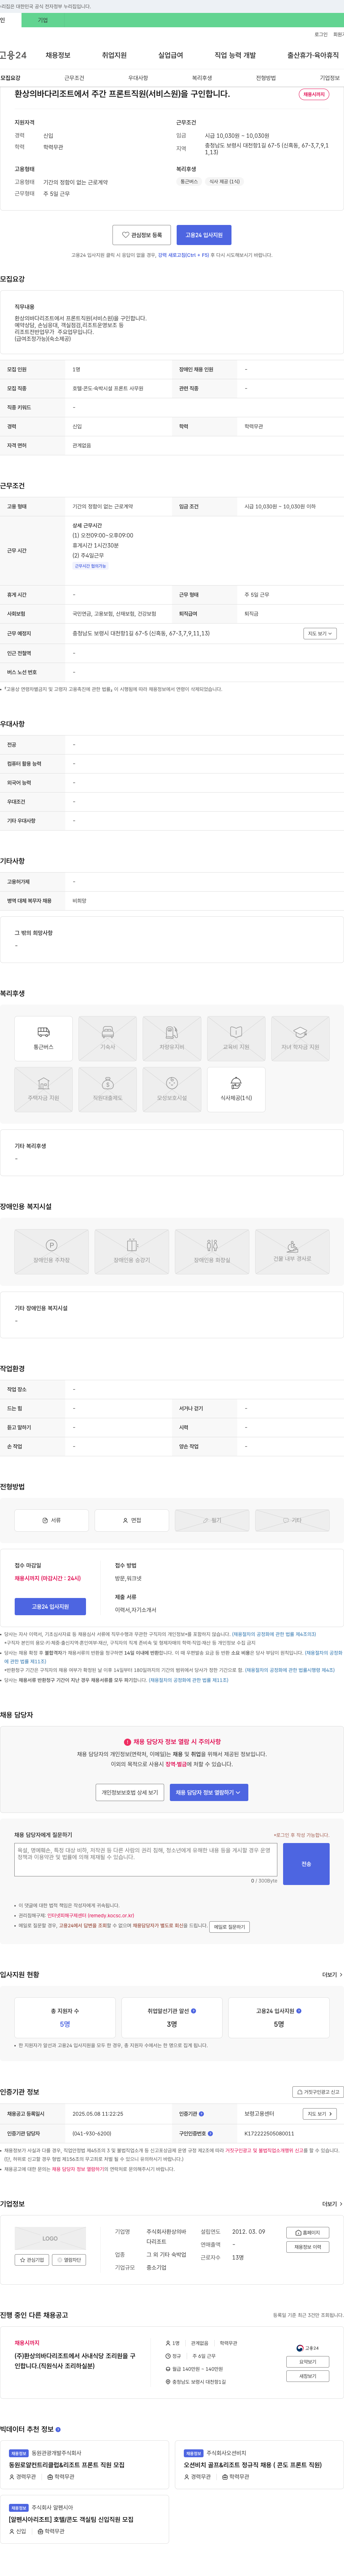
Task: Click info icon beside 취업알선기관 알선
Action: 194,2011
